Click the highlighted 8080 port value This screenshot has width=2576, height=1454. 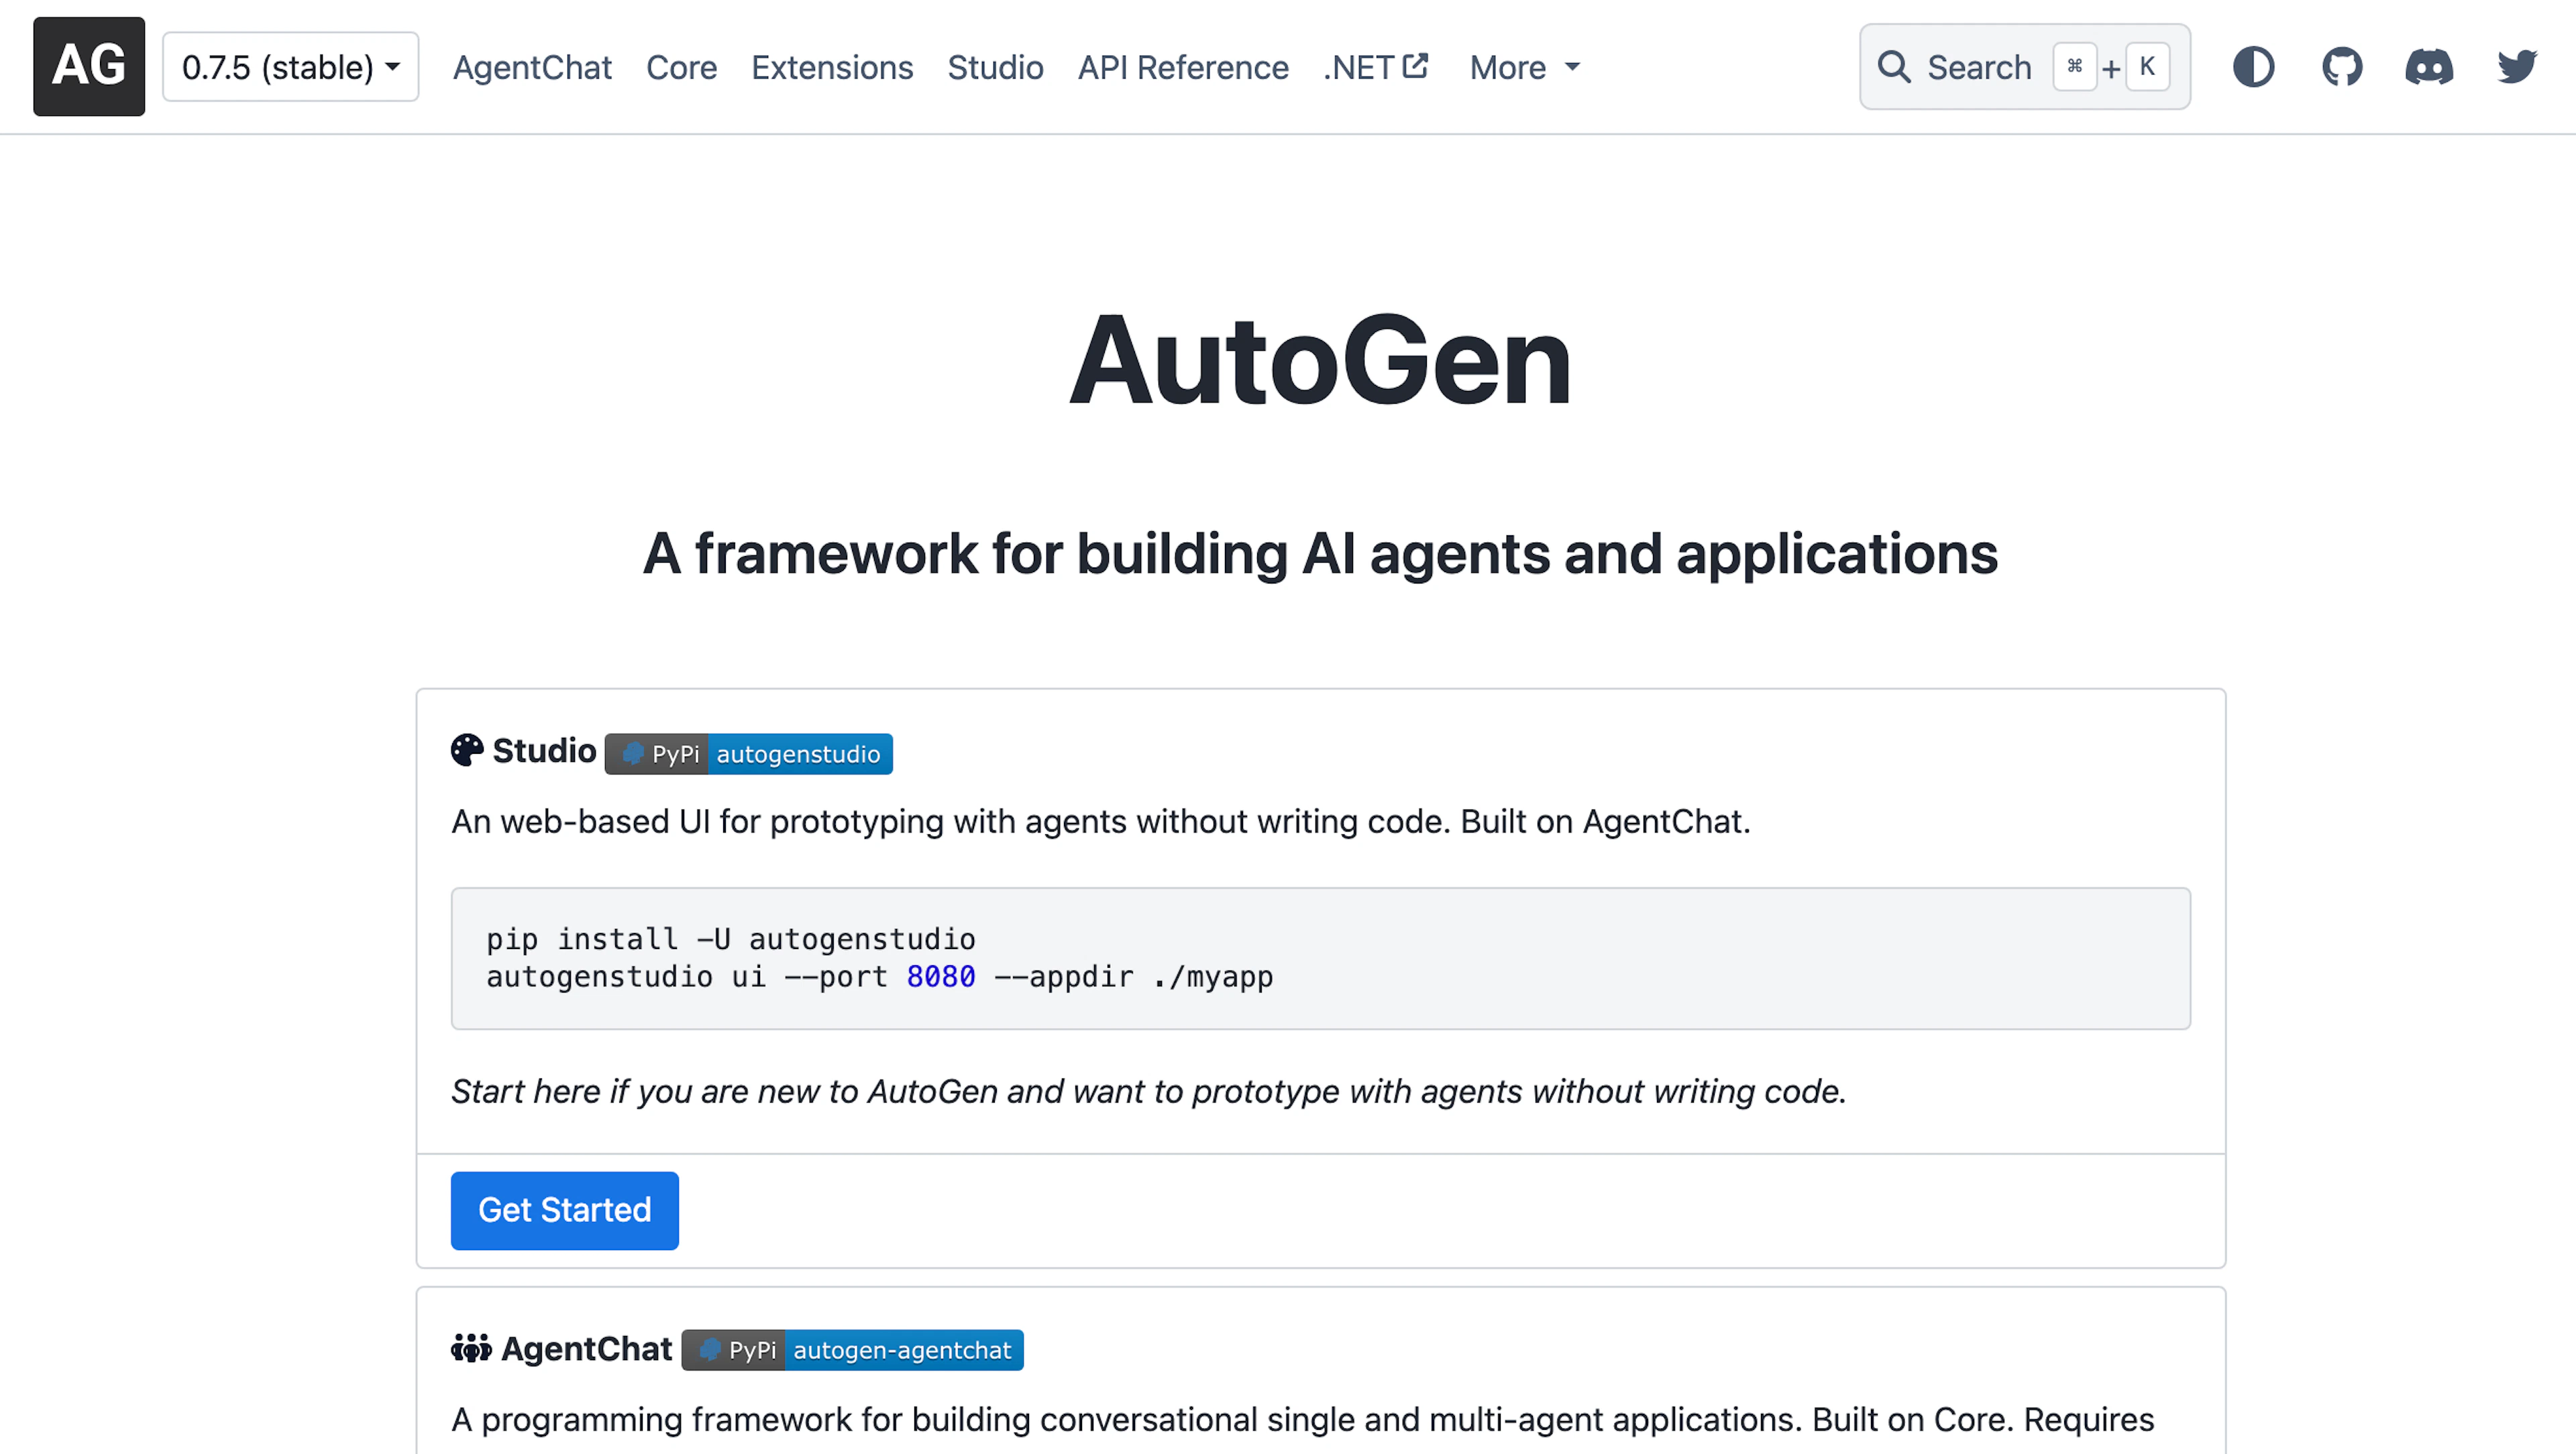[939, 976]
